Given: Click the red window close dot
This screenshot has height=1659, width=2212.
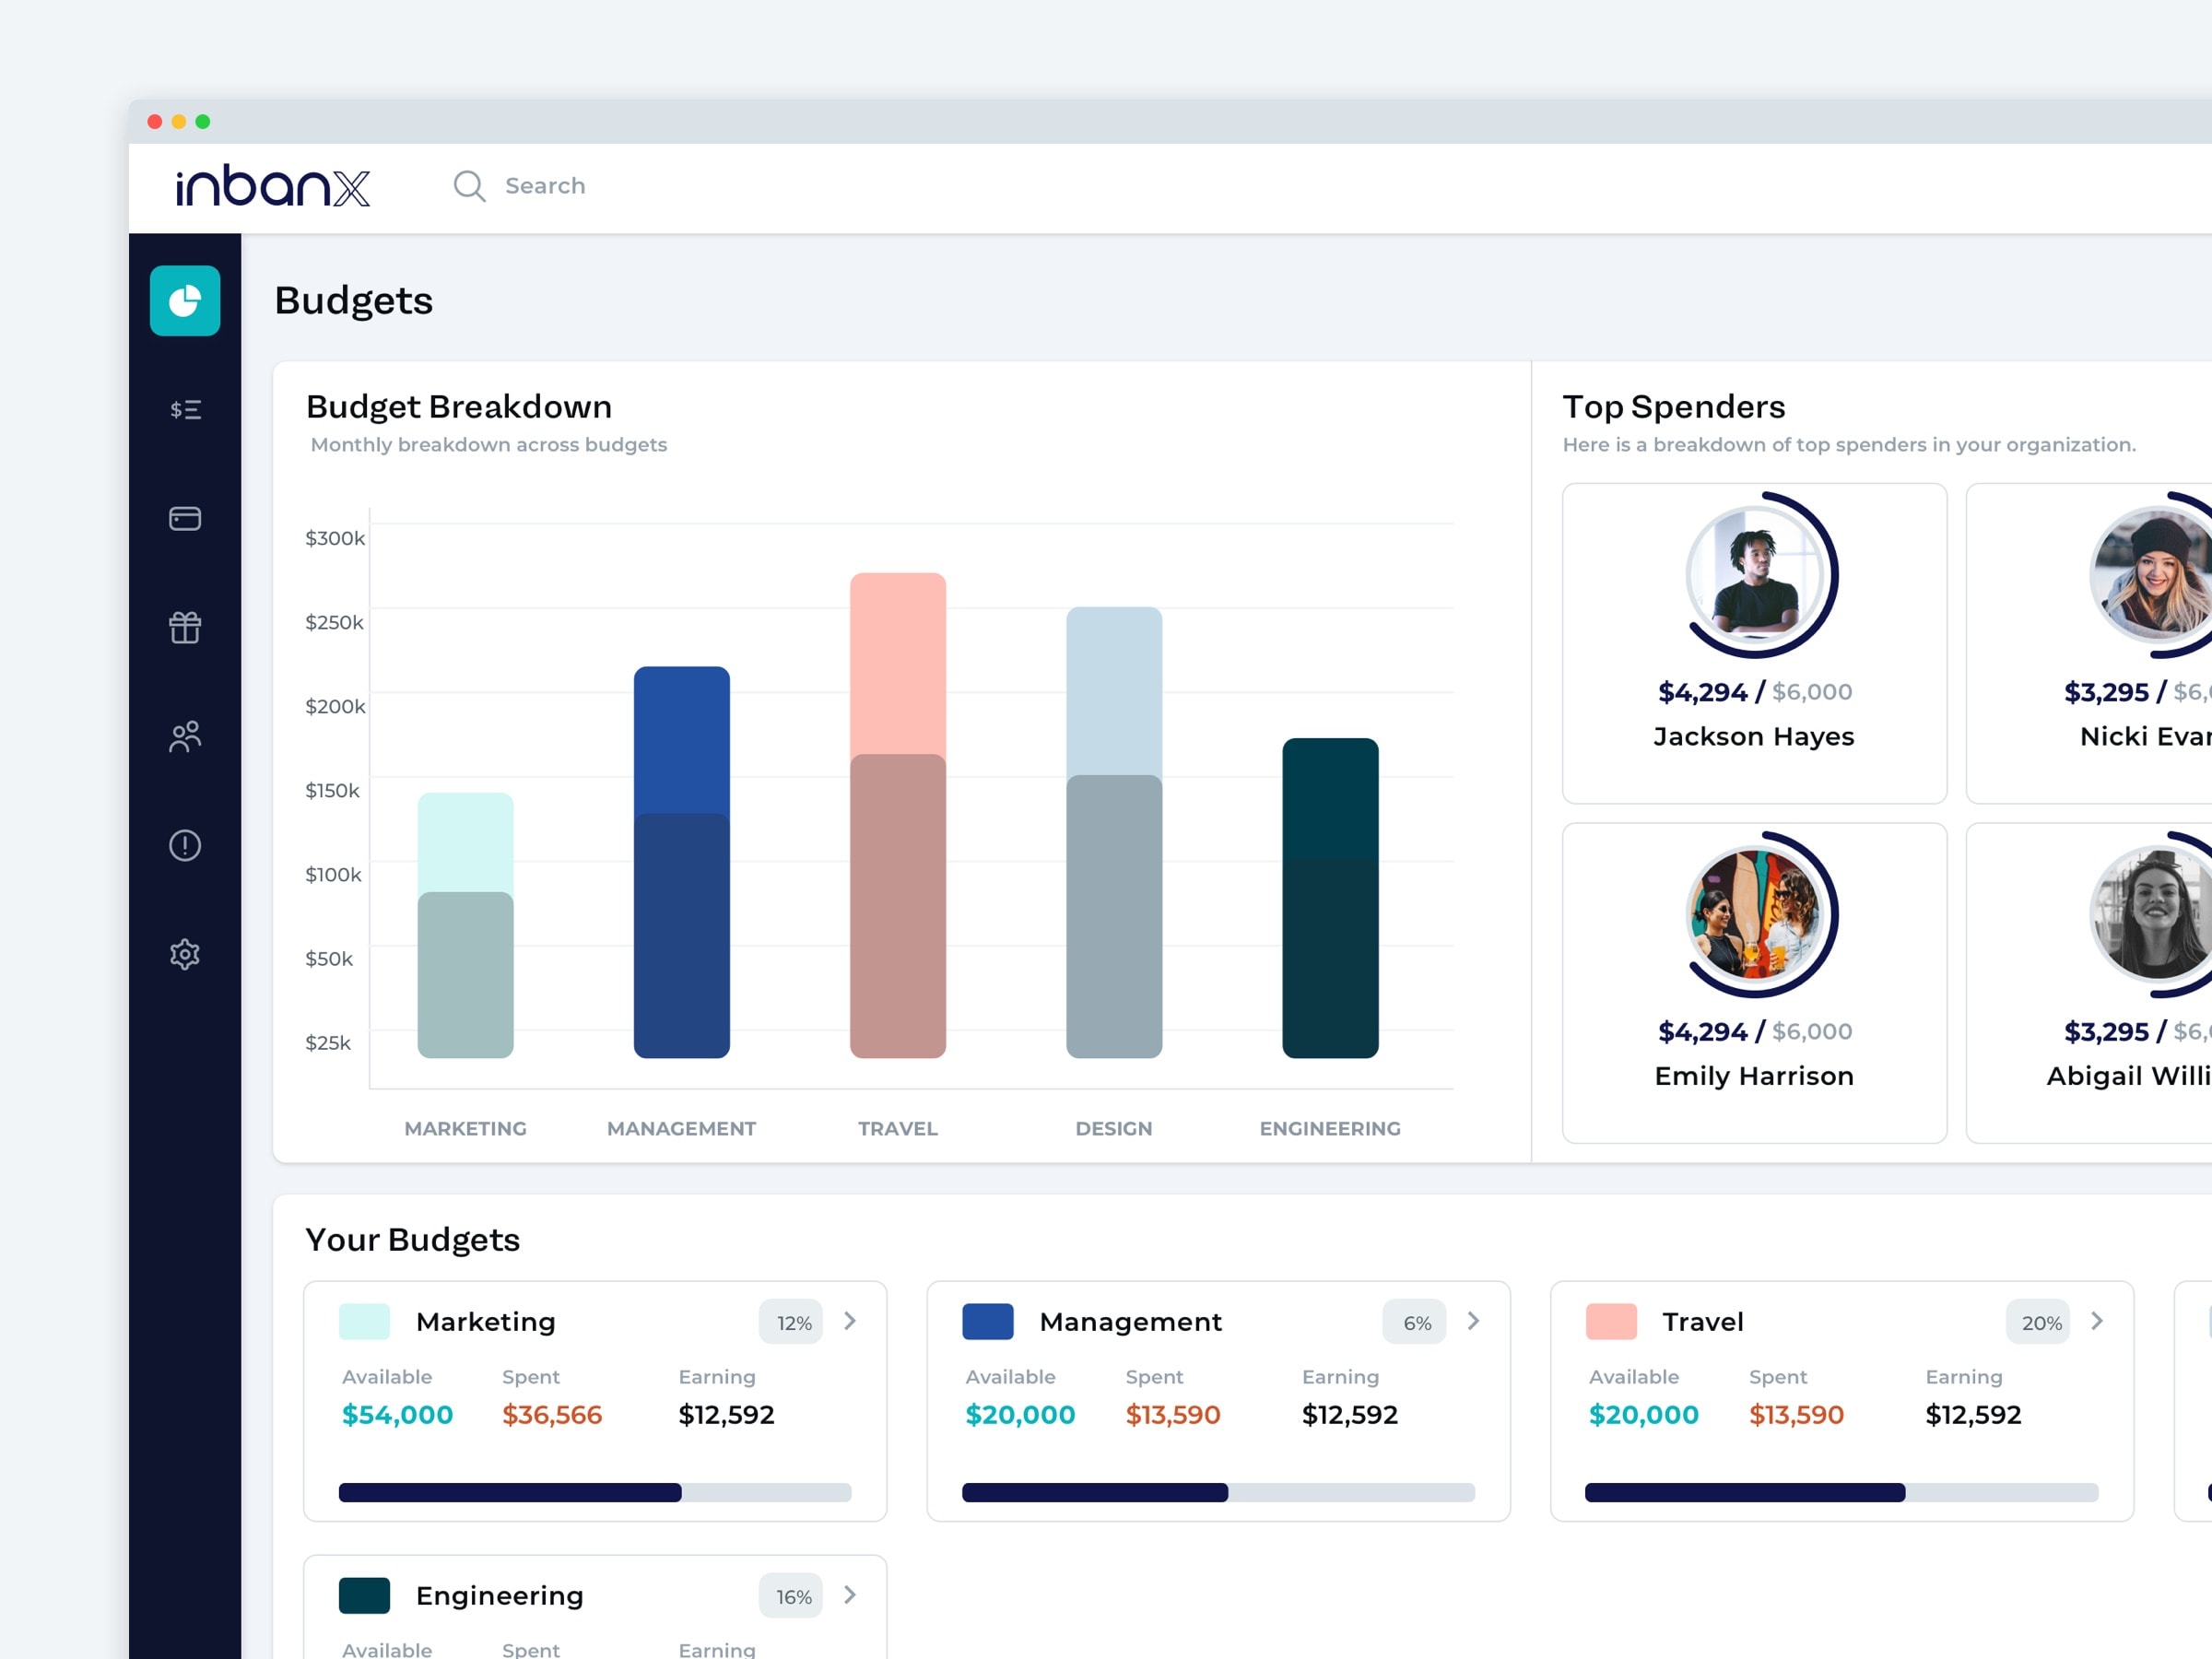Looking at the screenshot, I should point(155,122).
